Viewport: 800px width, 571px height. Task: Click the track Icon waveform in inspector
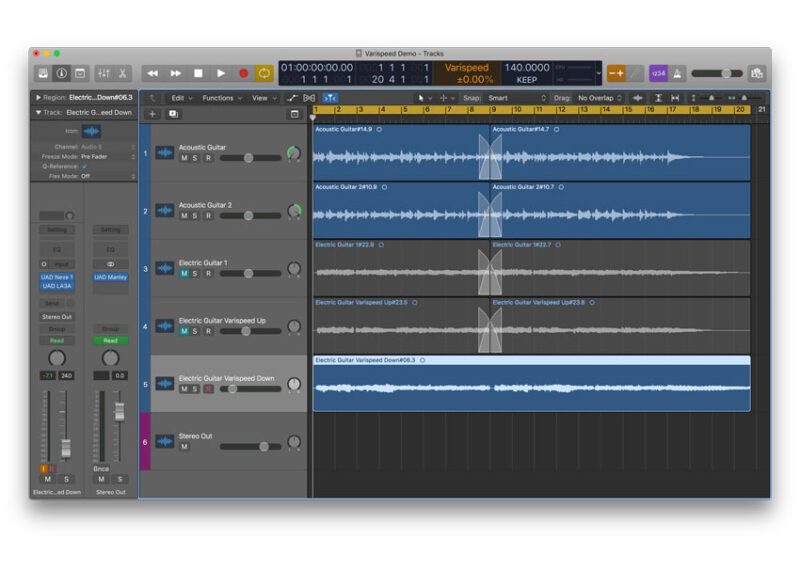click(91, 131)
